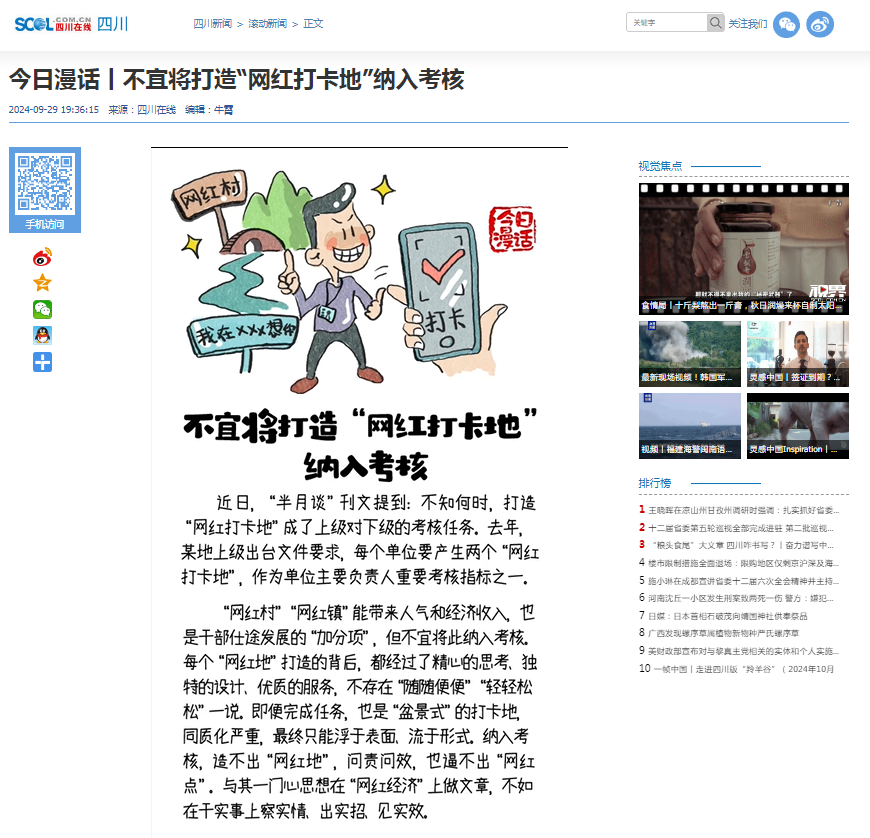Open ranking 7 日媒 日本首相石破茂 article
Screen dimensions: 870x838
727,615
